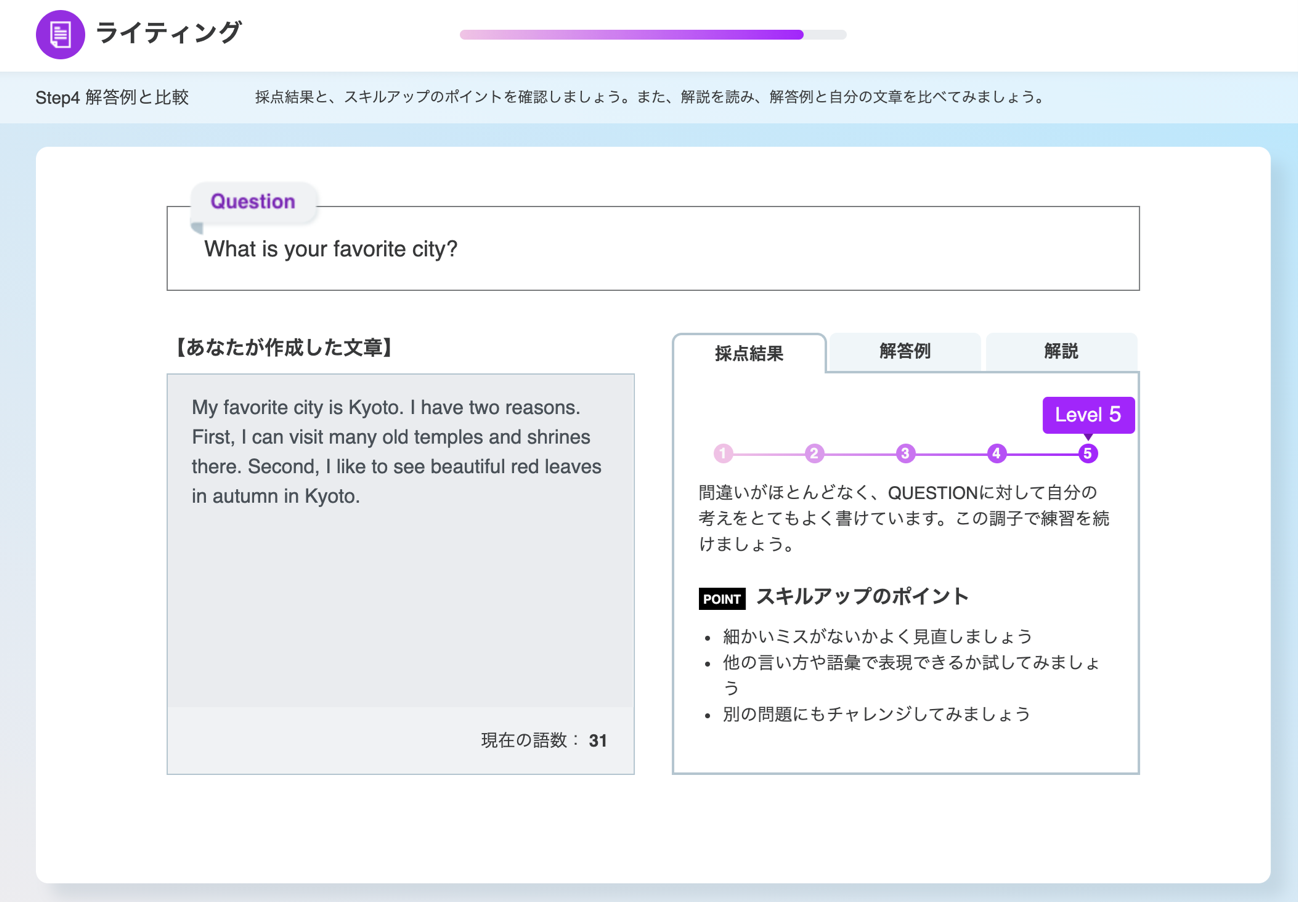Click the ライティング page title
The height and width of the screenshot is (902, 1298).
click(168, 33)
